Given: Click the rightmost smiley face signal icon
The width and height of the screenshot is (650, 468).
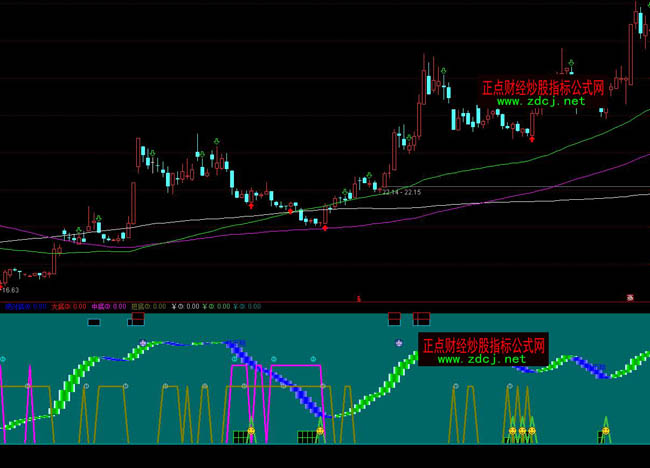Looking at the screenshot, I should tap(604, 431).
